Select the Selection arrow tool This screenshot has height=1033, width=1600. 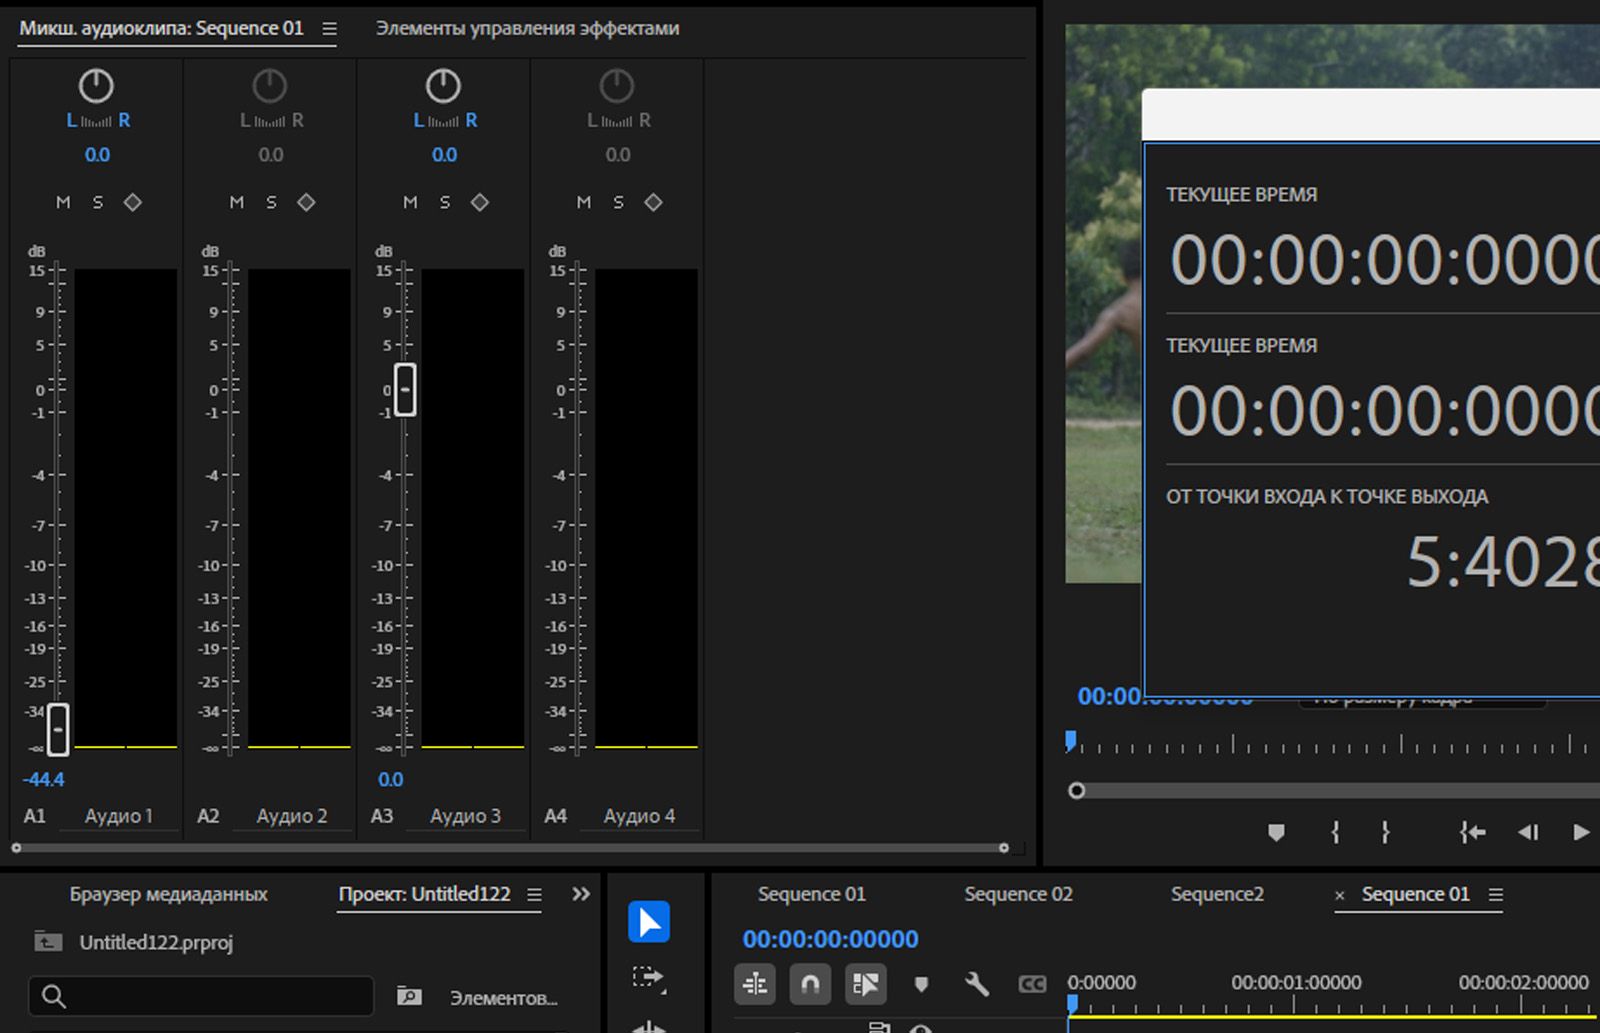[649, 922]
